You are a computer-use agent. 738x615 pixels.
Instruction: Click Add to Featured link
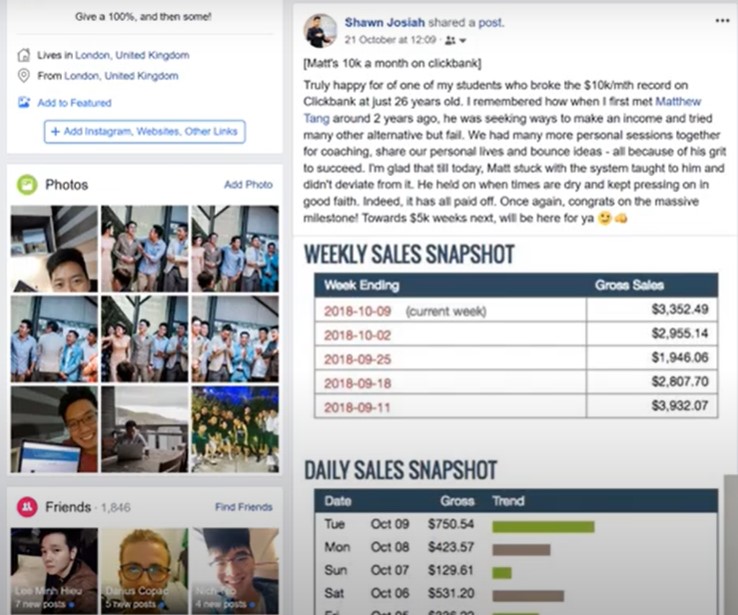74,103
